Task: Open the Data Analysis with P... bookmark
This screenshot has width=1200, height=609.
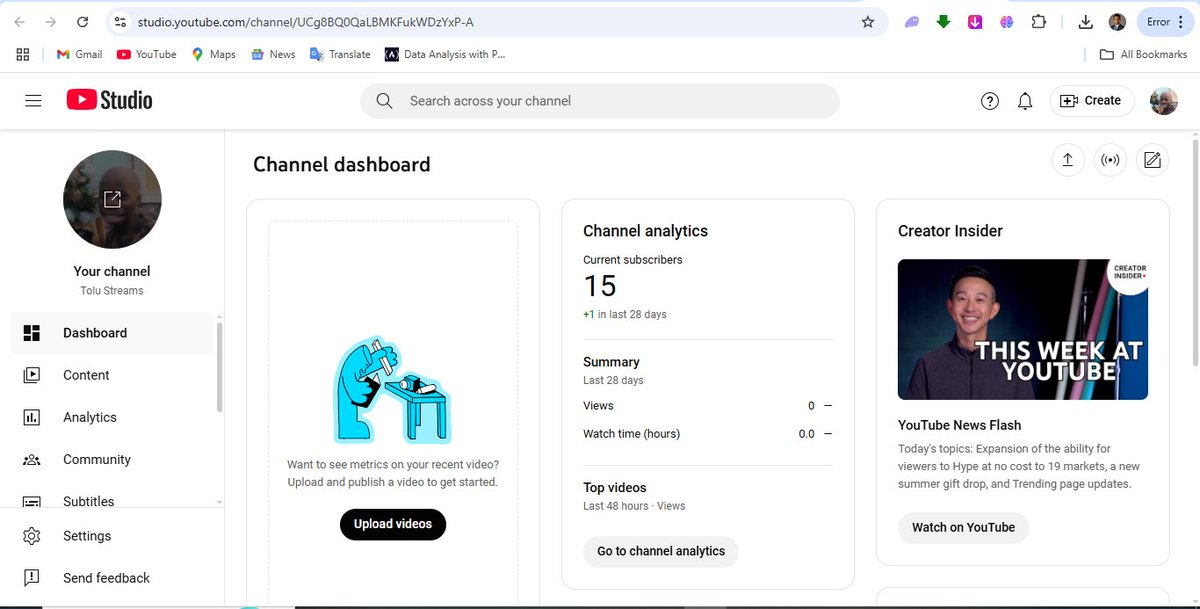Action: pos(445,54)
